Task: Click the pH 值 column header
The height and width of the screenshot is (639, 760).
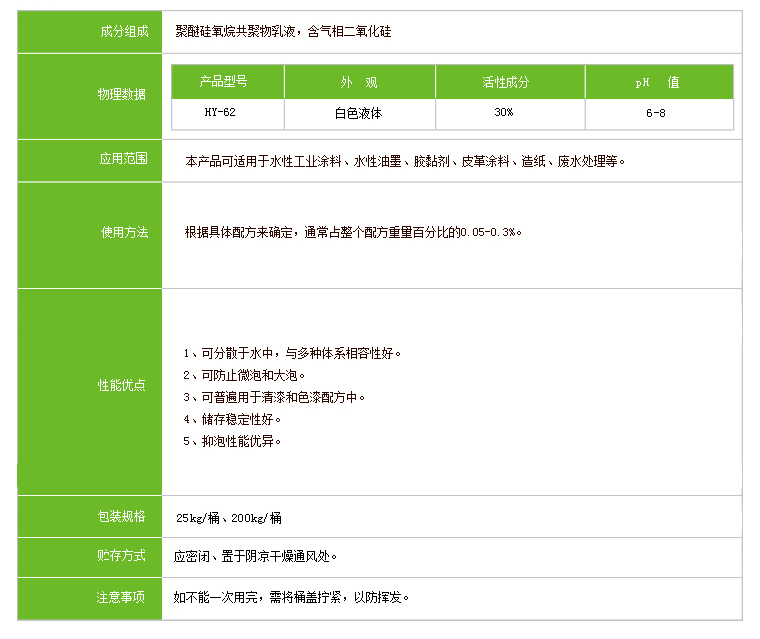Action: (658, 83)
